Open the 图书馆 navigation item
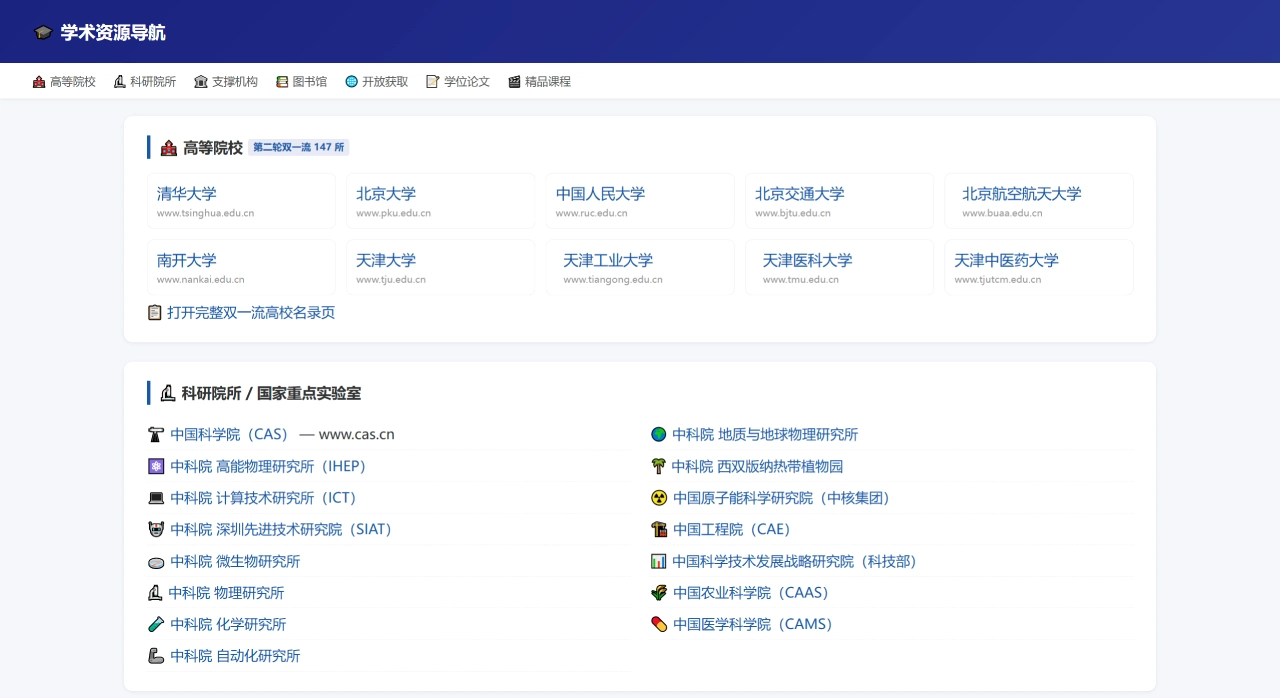 tap(301, 82)
